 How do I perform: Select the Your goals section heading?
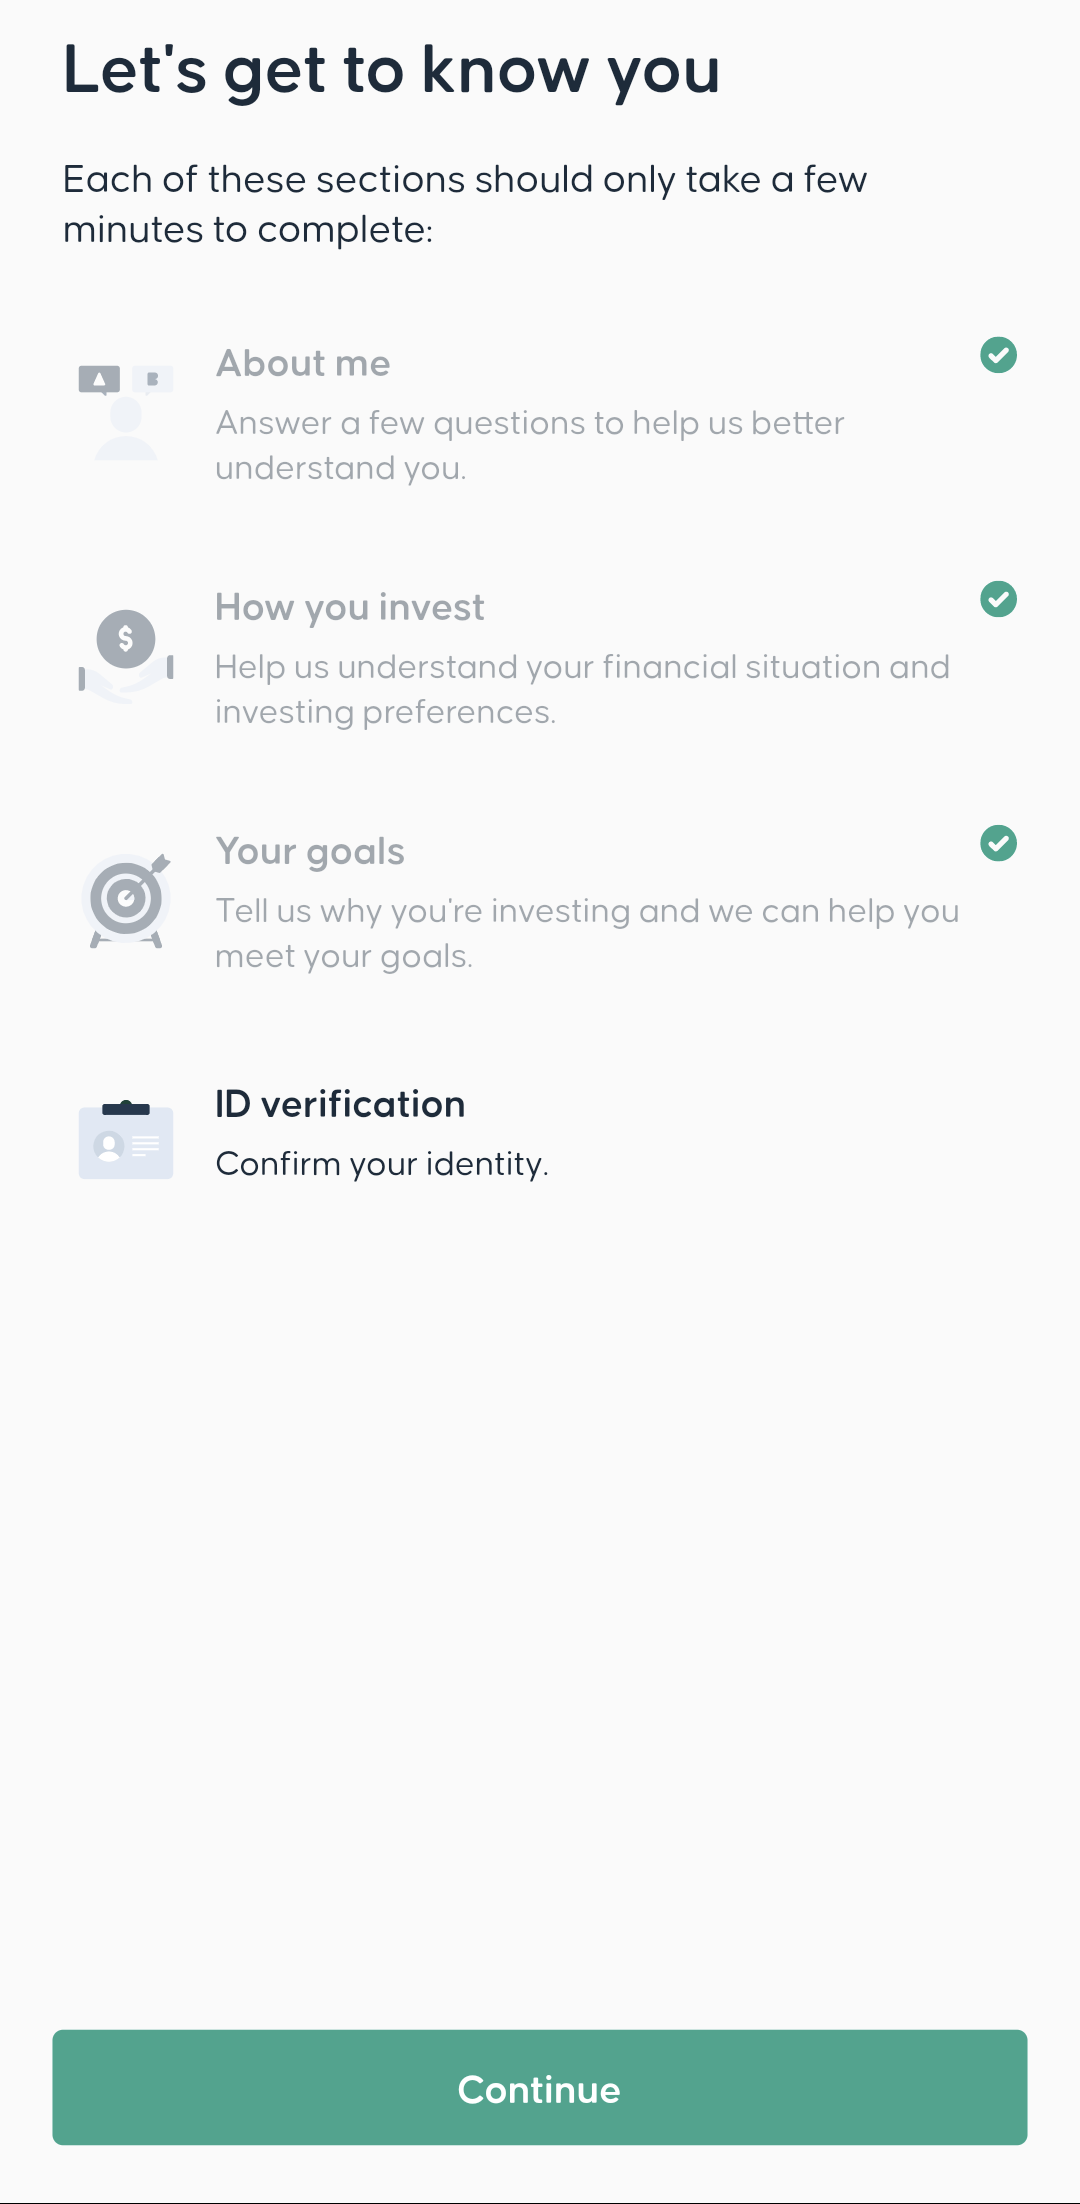coord(310,851)
